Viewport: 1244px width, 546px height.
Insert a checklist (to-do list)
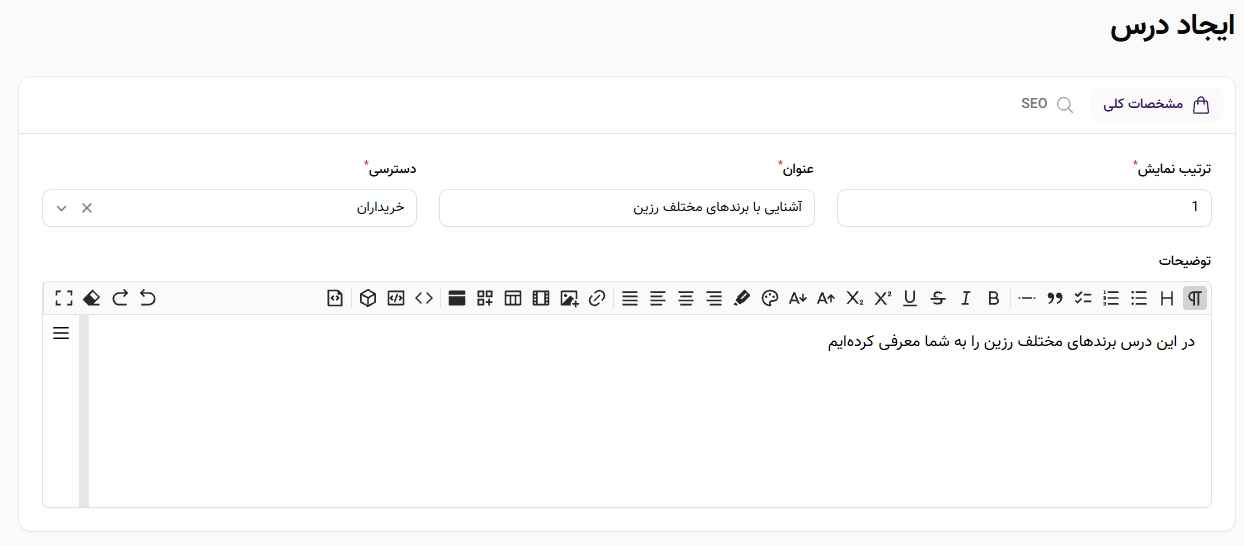coord(1082,298)
